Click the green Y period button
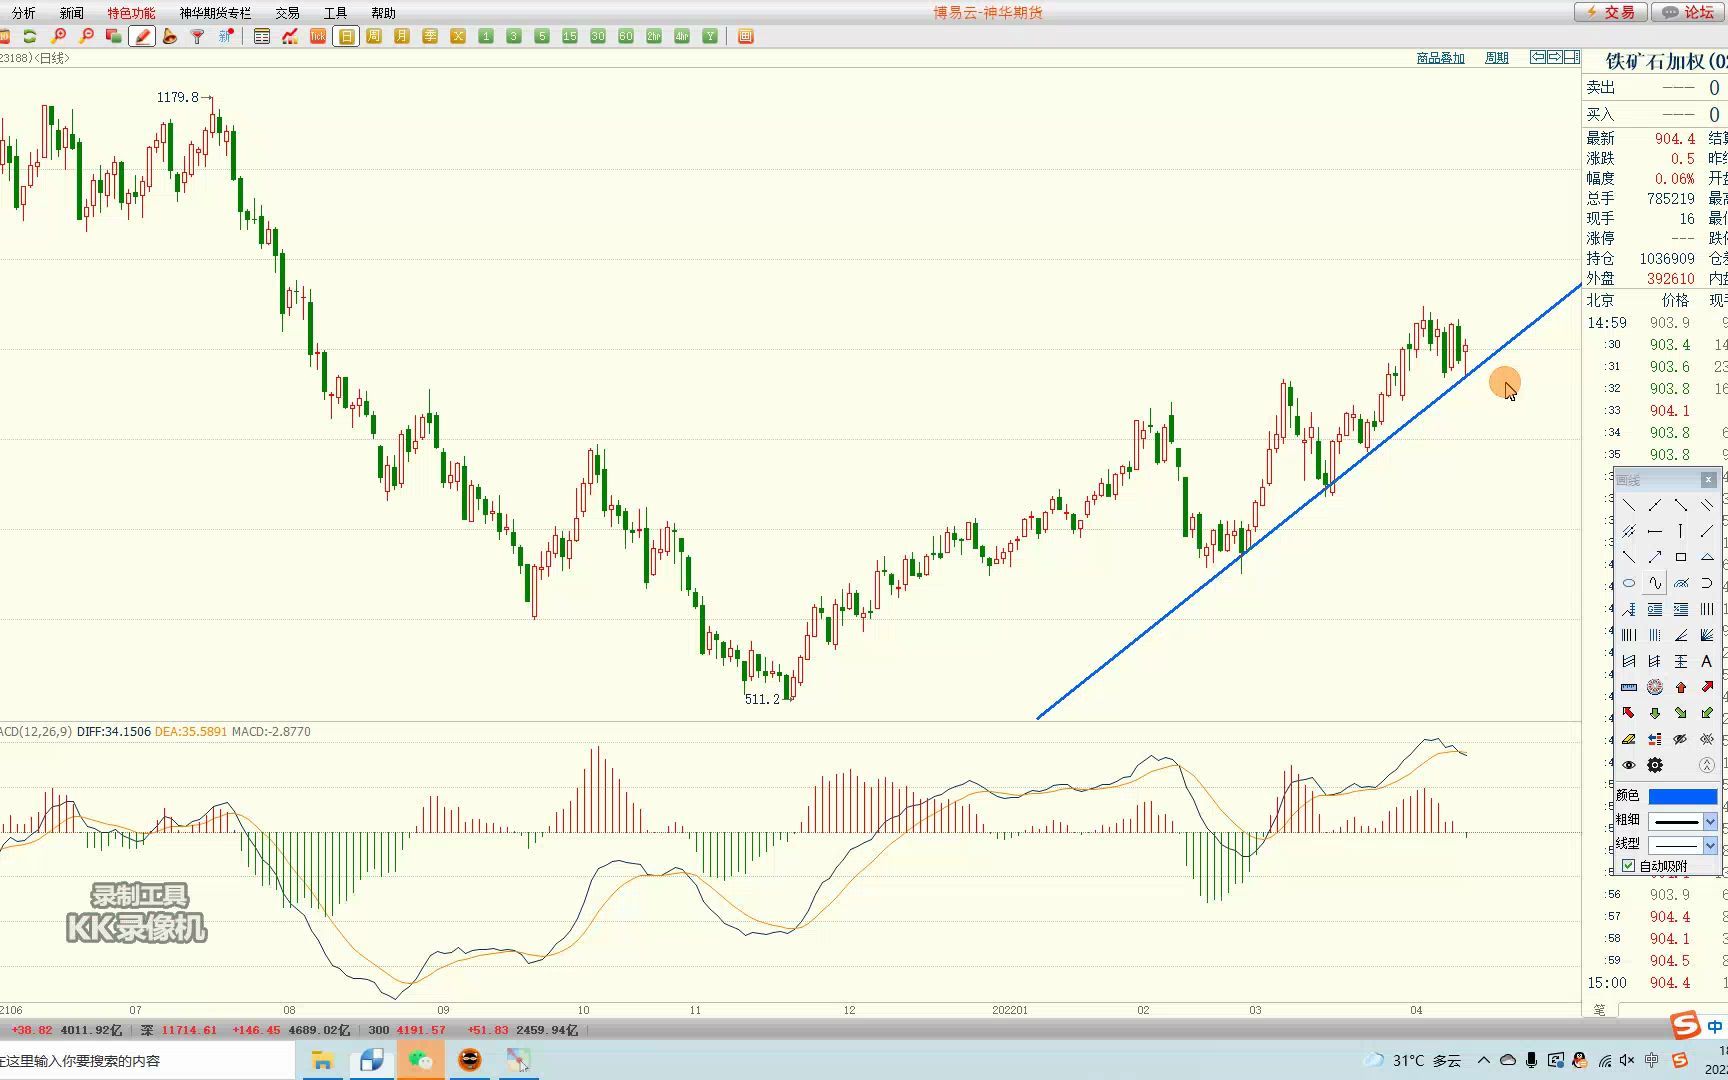Image resolution: width=1728 pixels, height=1080 pixels. click(x=710, y=36)
